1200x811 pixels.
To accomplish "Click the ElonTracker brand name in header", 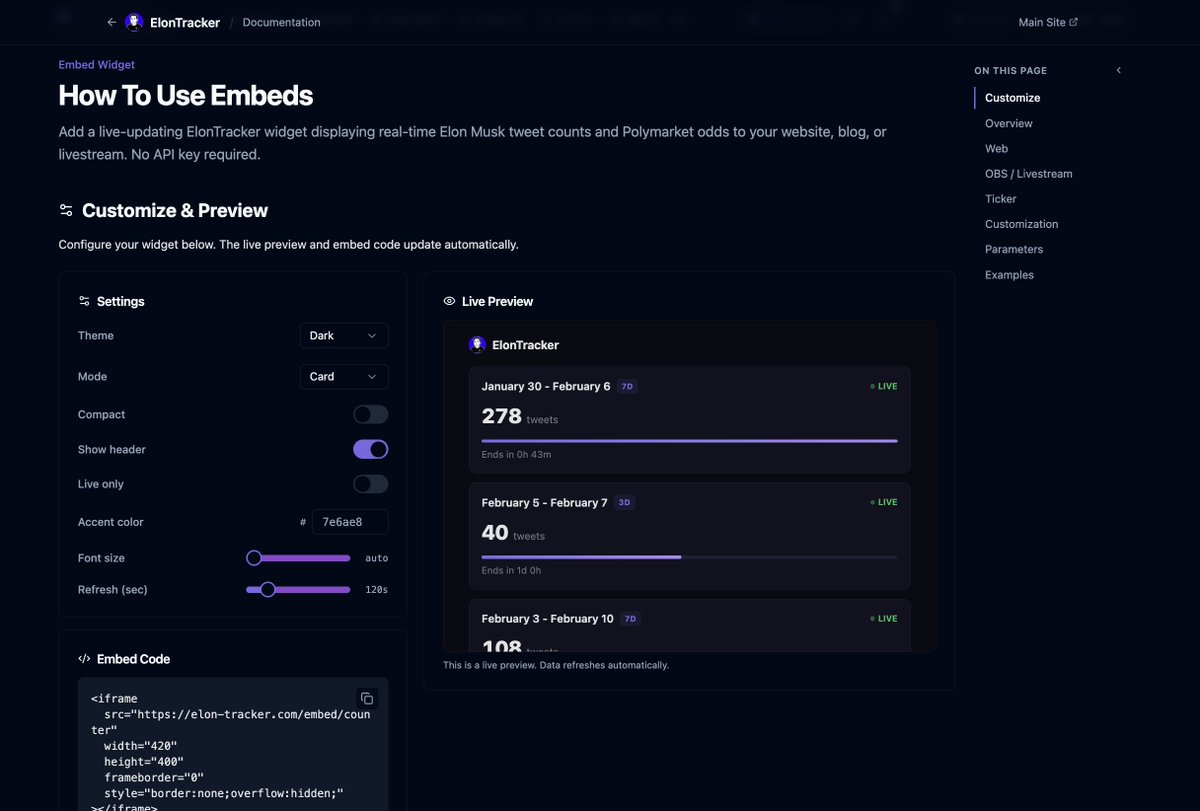I will point(185,22).
